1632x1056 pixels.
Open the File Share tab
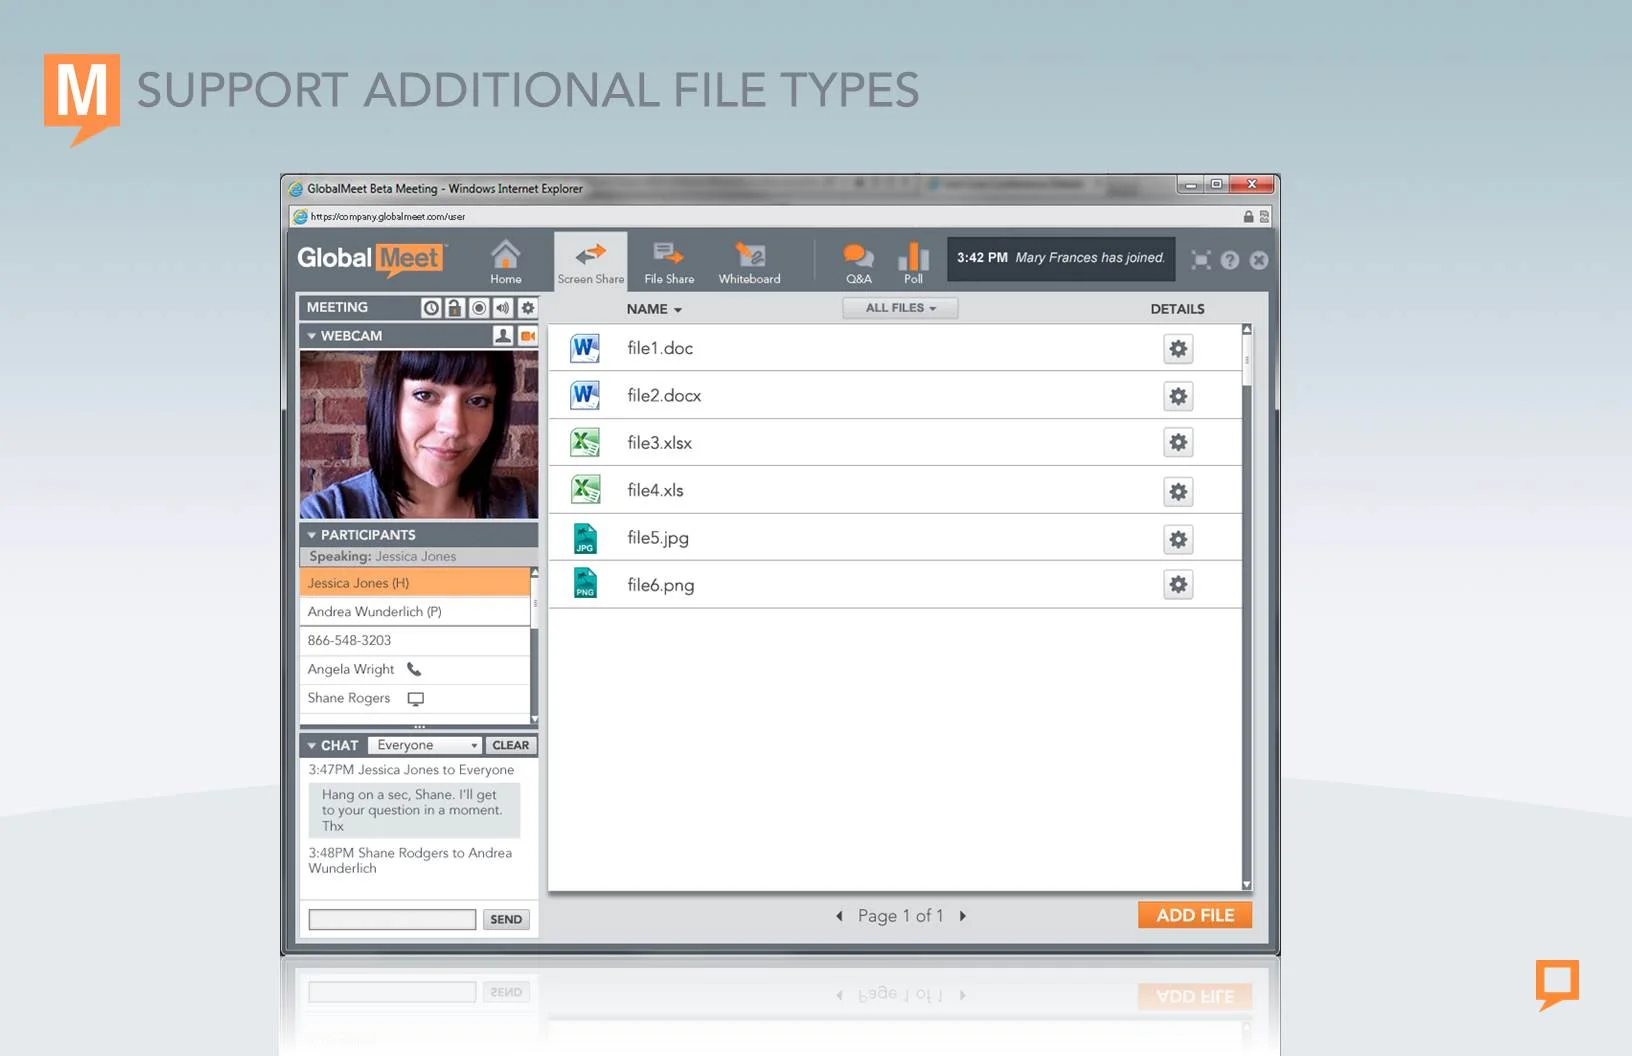[669, 262]
